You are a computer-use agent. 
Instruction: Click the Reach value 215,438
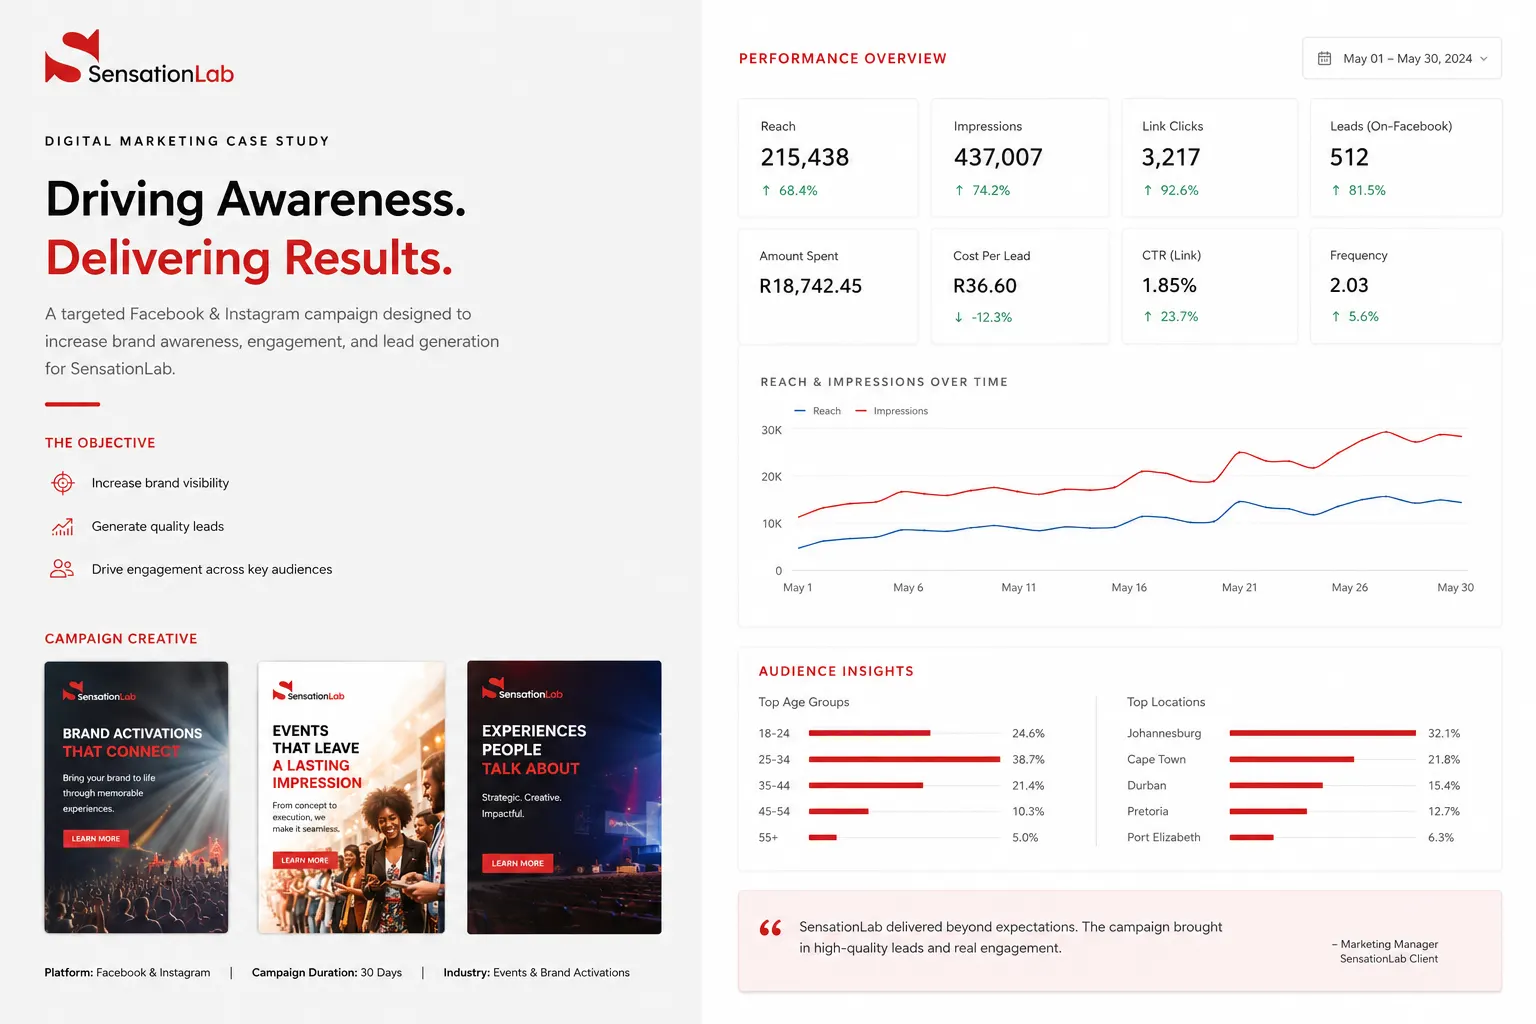(804, 158)
